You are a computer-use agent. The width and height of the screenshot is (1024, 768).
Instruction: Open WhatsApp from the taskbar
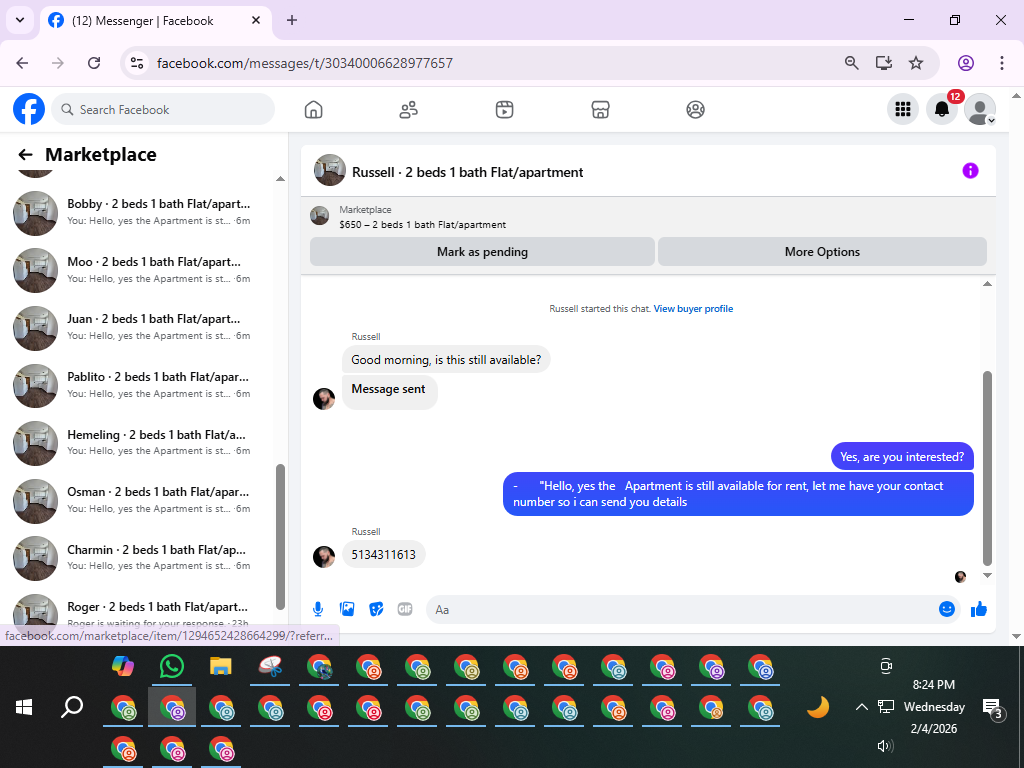[172, 666]
